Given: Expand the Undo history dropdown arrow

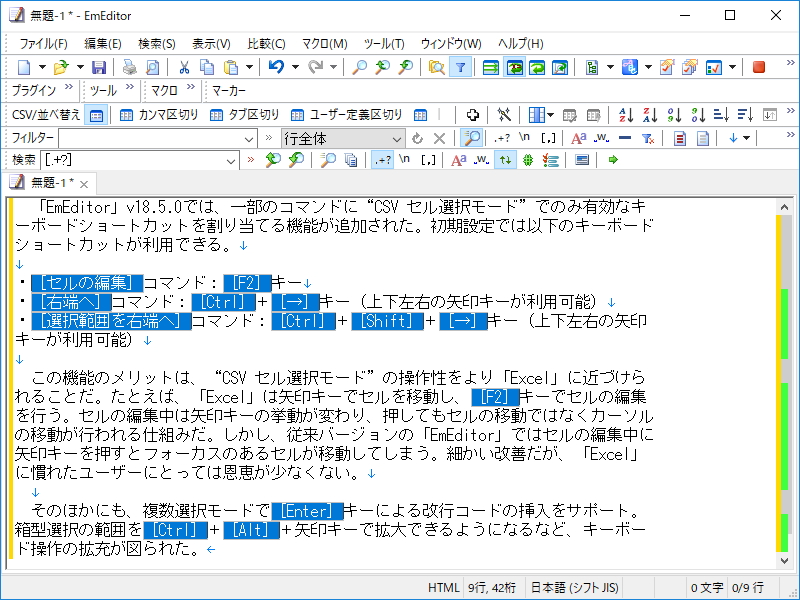Looking at the screenshot, I should coord(295,67).
